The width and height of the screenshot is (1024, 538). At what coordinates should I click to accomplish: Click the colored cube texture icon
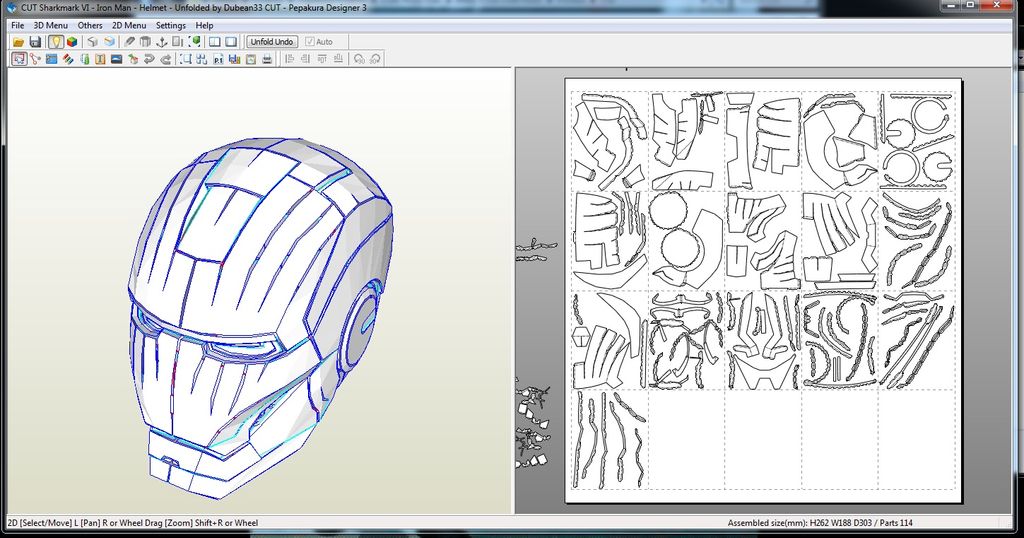[x=72, y=42]
